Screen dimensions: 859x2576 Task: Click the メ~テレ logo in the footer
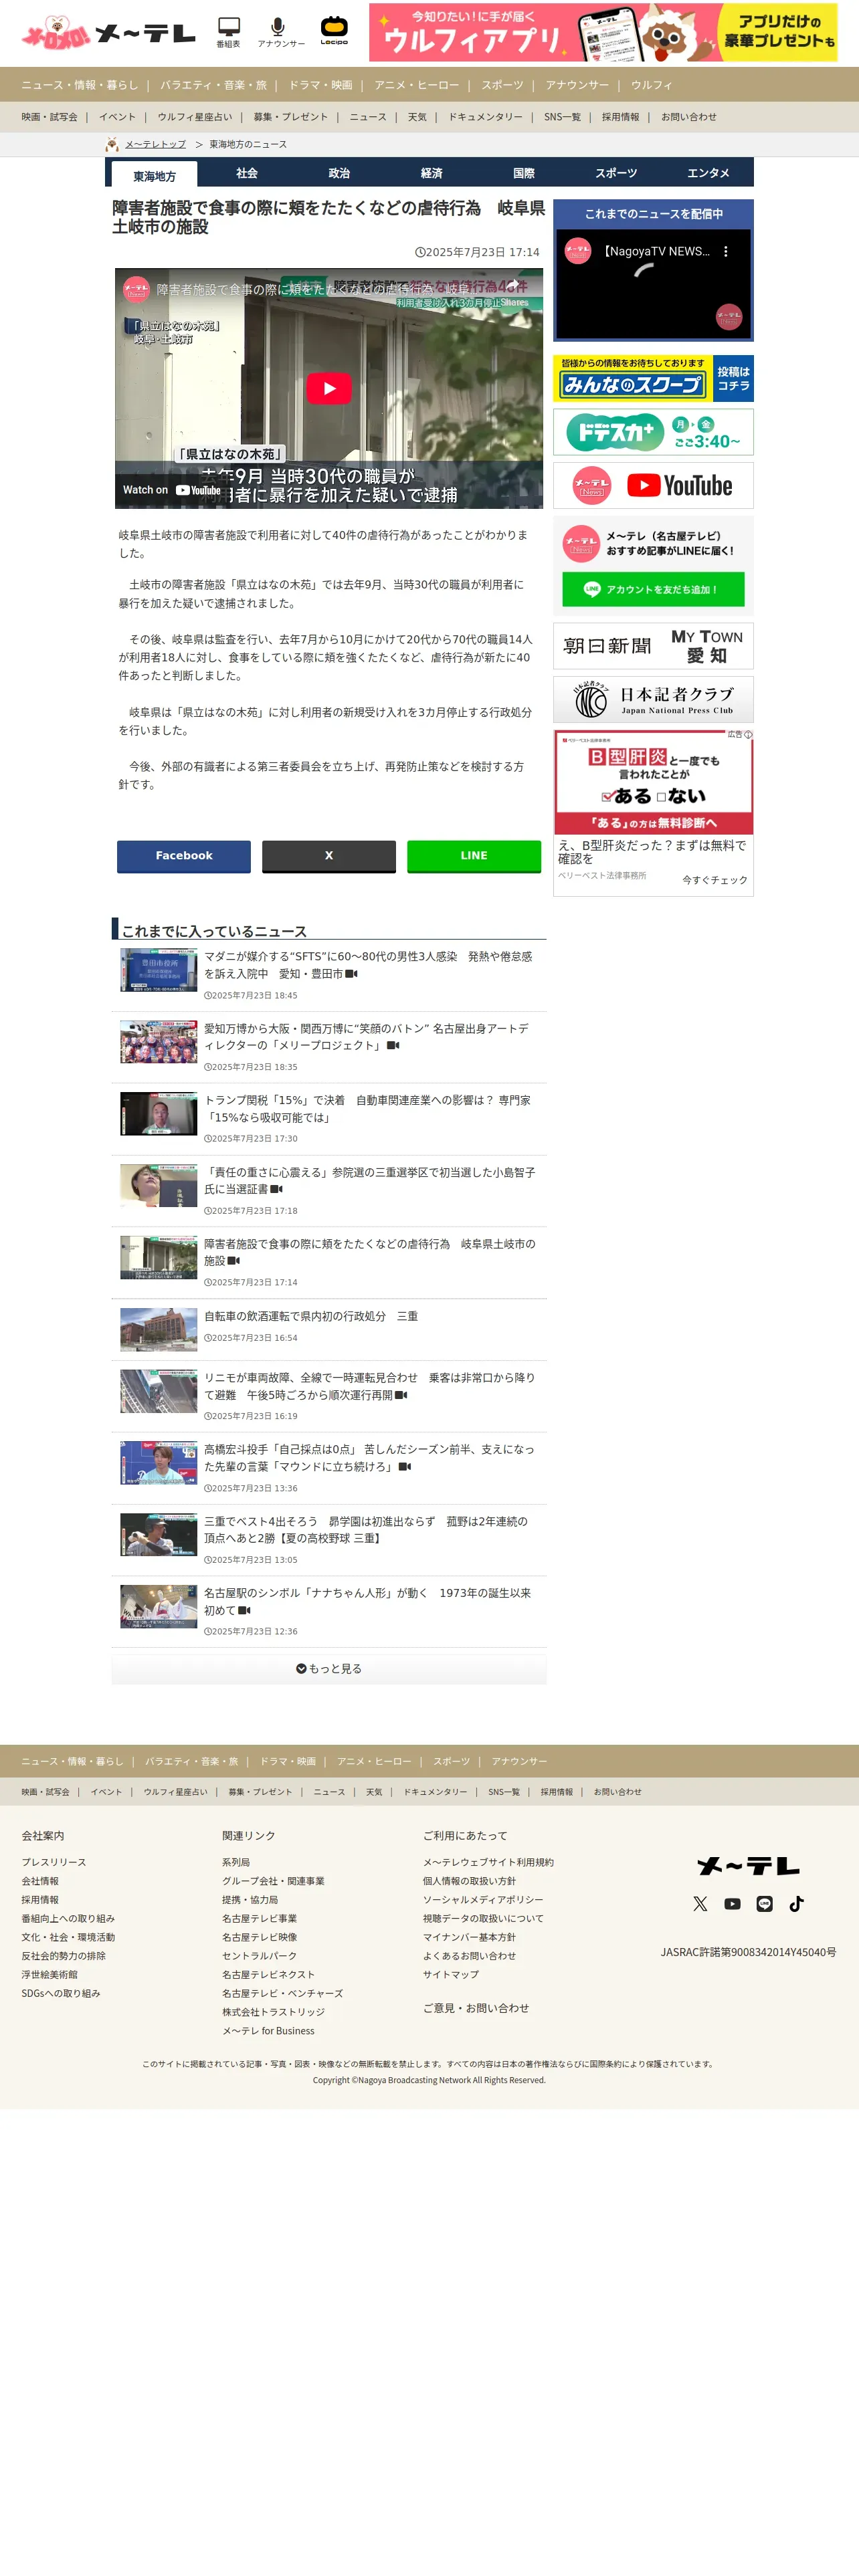(x=748, y=1865)
